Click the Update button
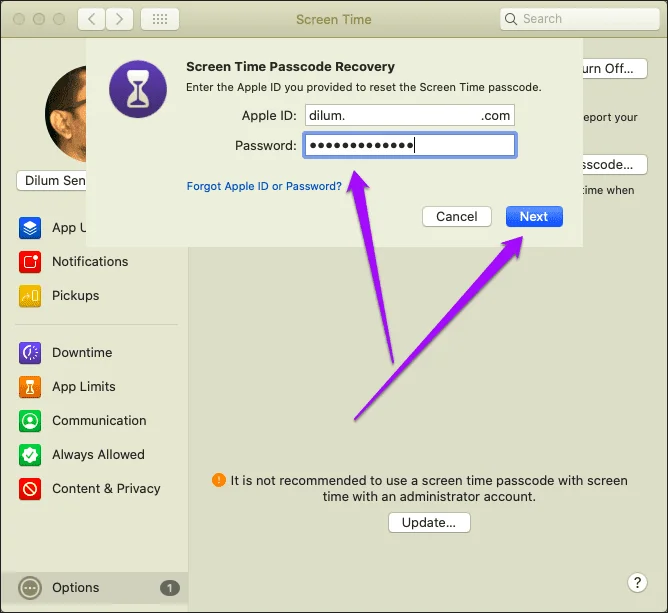 click(x=429, y=522)
